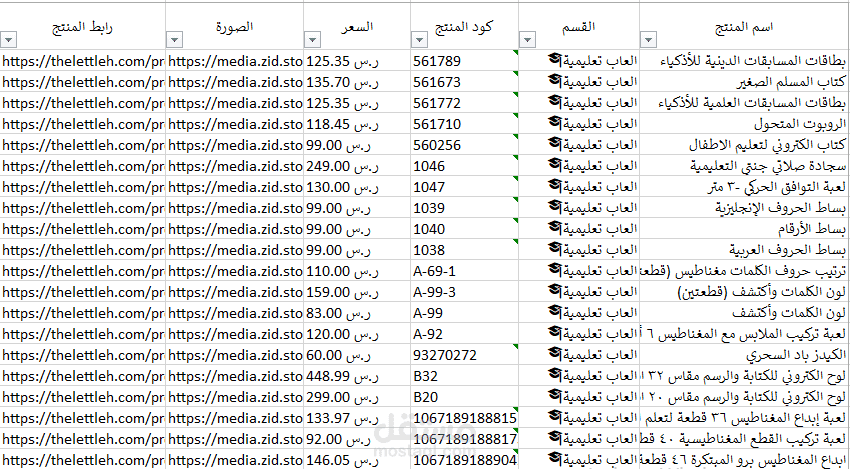
Task: Open the filter dropdown for اسم المنتج column
Action: (x=648, y=40)
